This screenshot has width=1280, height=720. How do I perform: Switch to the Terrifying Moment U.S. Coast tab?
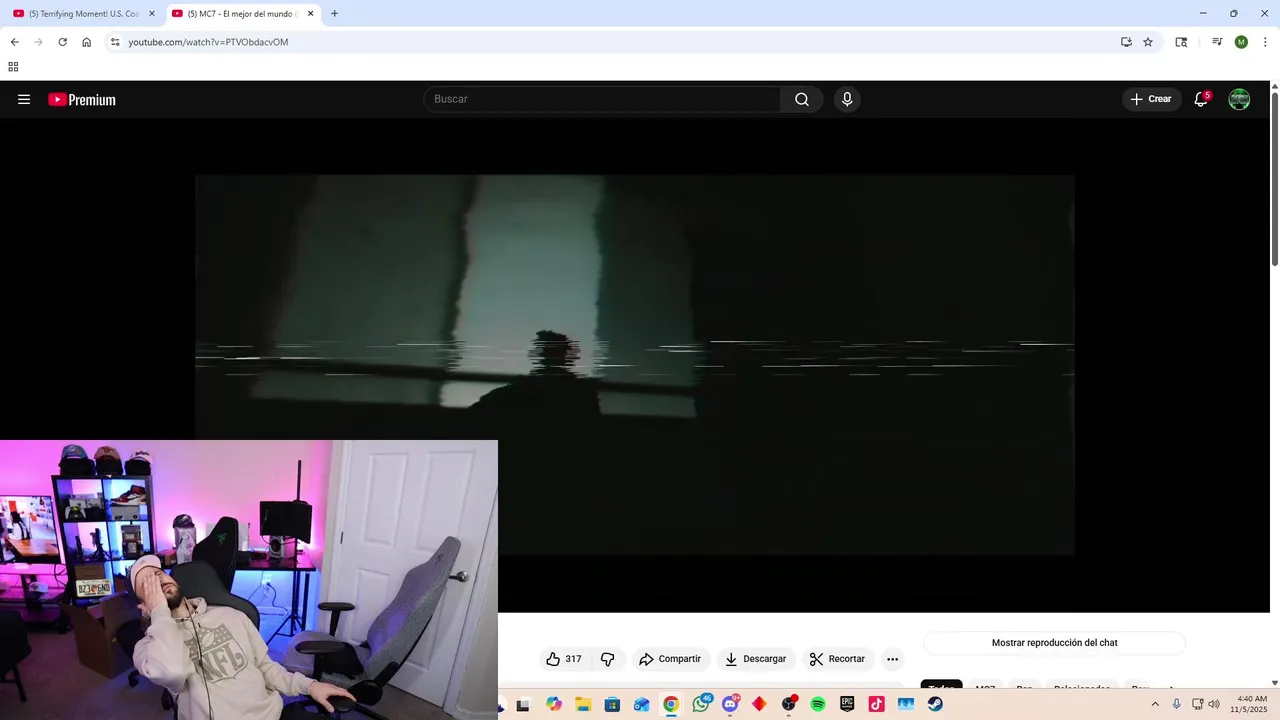point(83,14)
